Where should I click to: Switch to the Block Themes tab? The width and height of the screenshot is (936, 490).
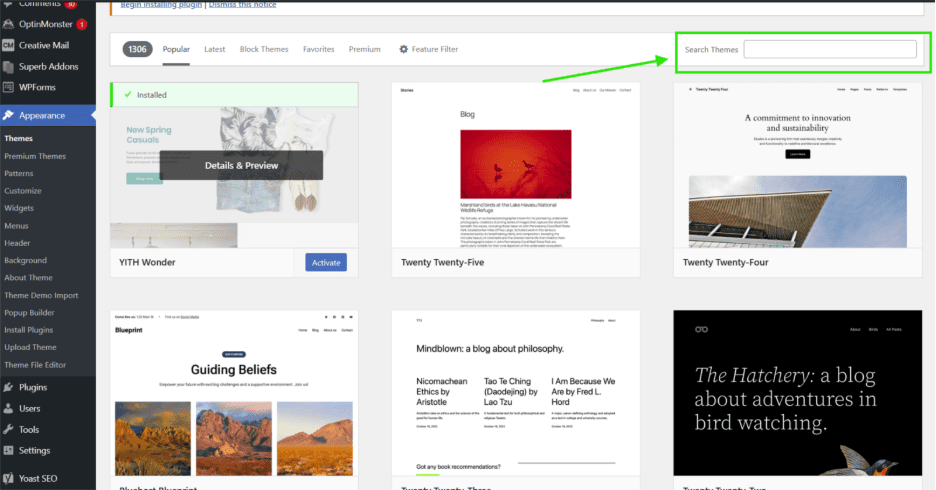pyautogui.click(x=264, y=50)
